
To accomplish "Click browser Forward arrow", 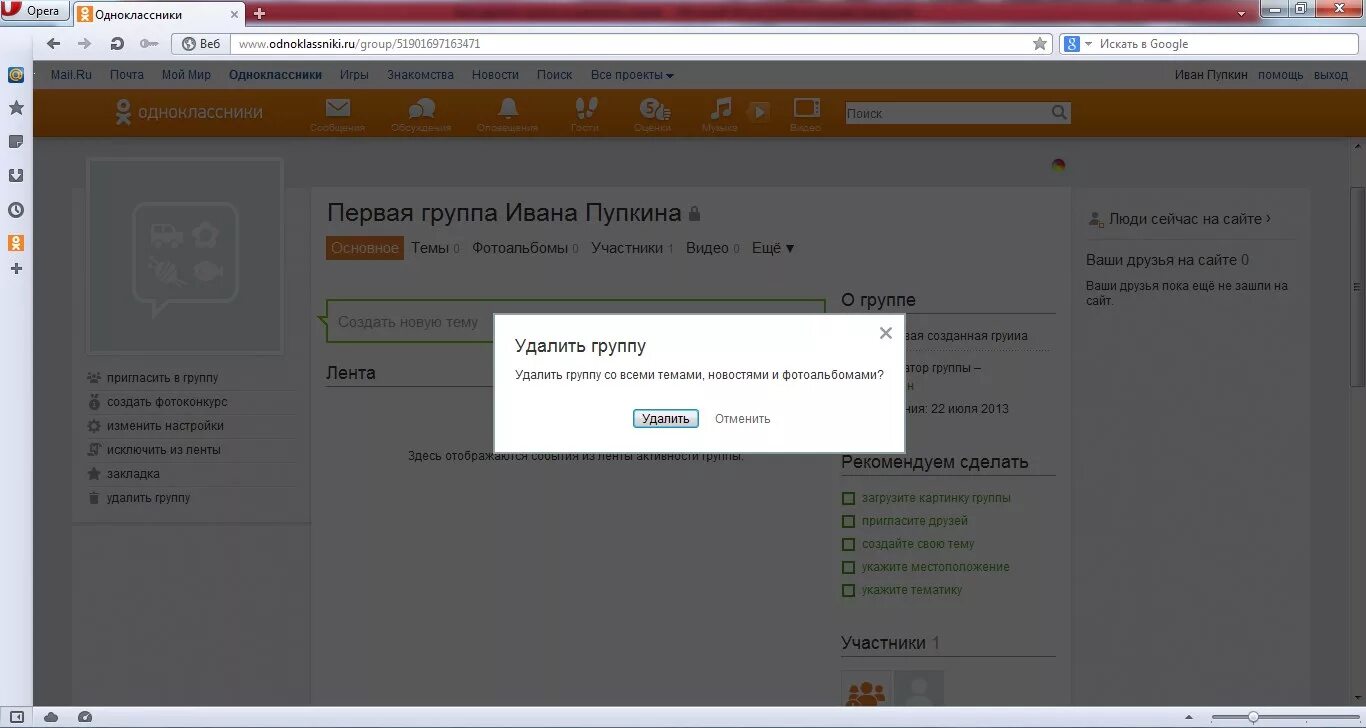I will [85, 44].
